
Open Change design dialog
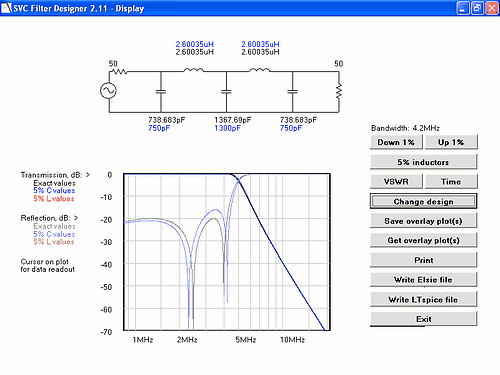point(423,201)
